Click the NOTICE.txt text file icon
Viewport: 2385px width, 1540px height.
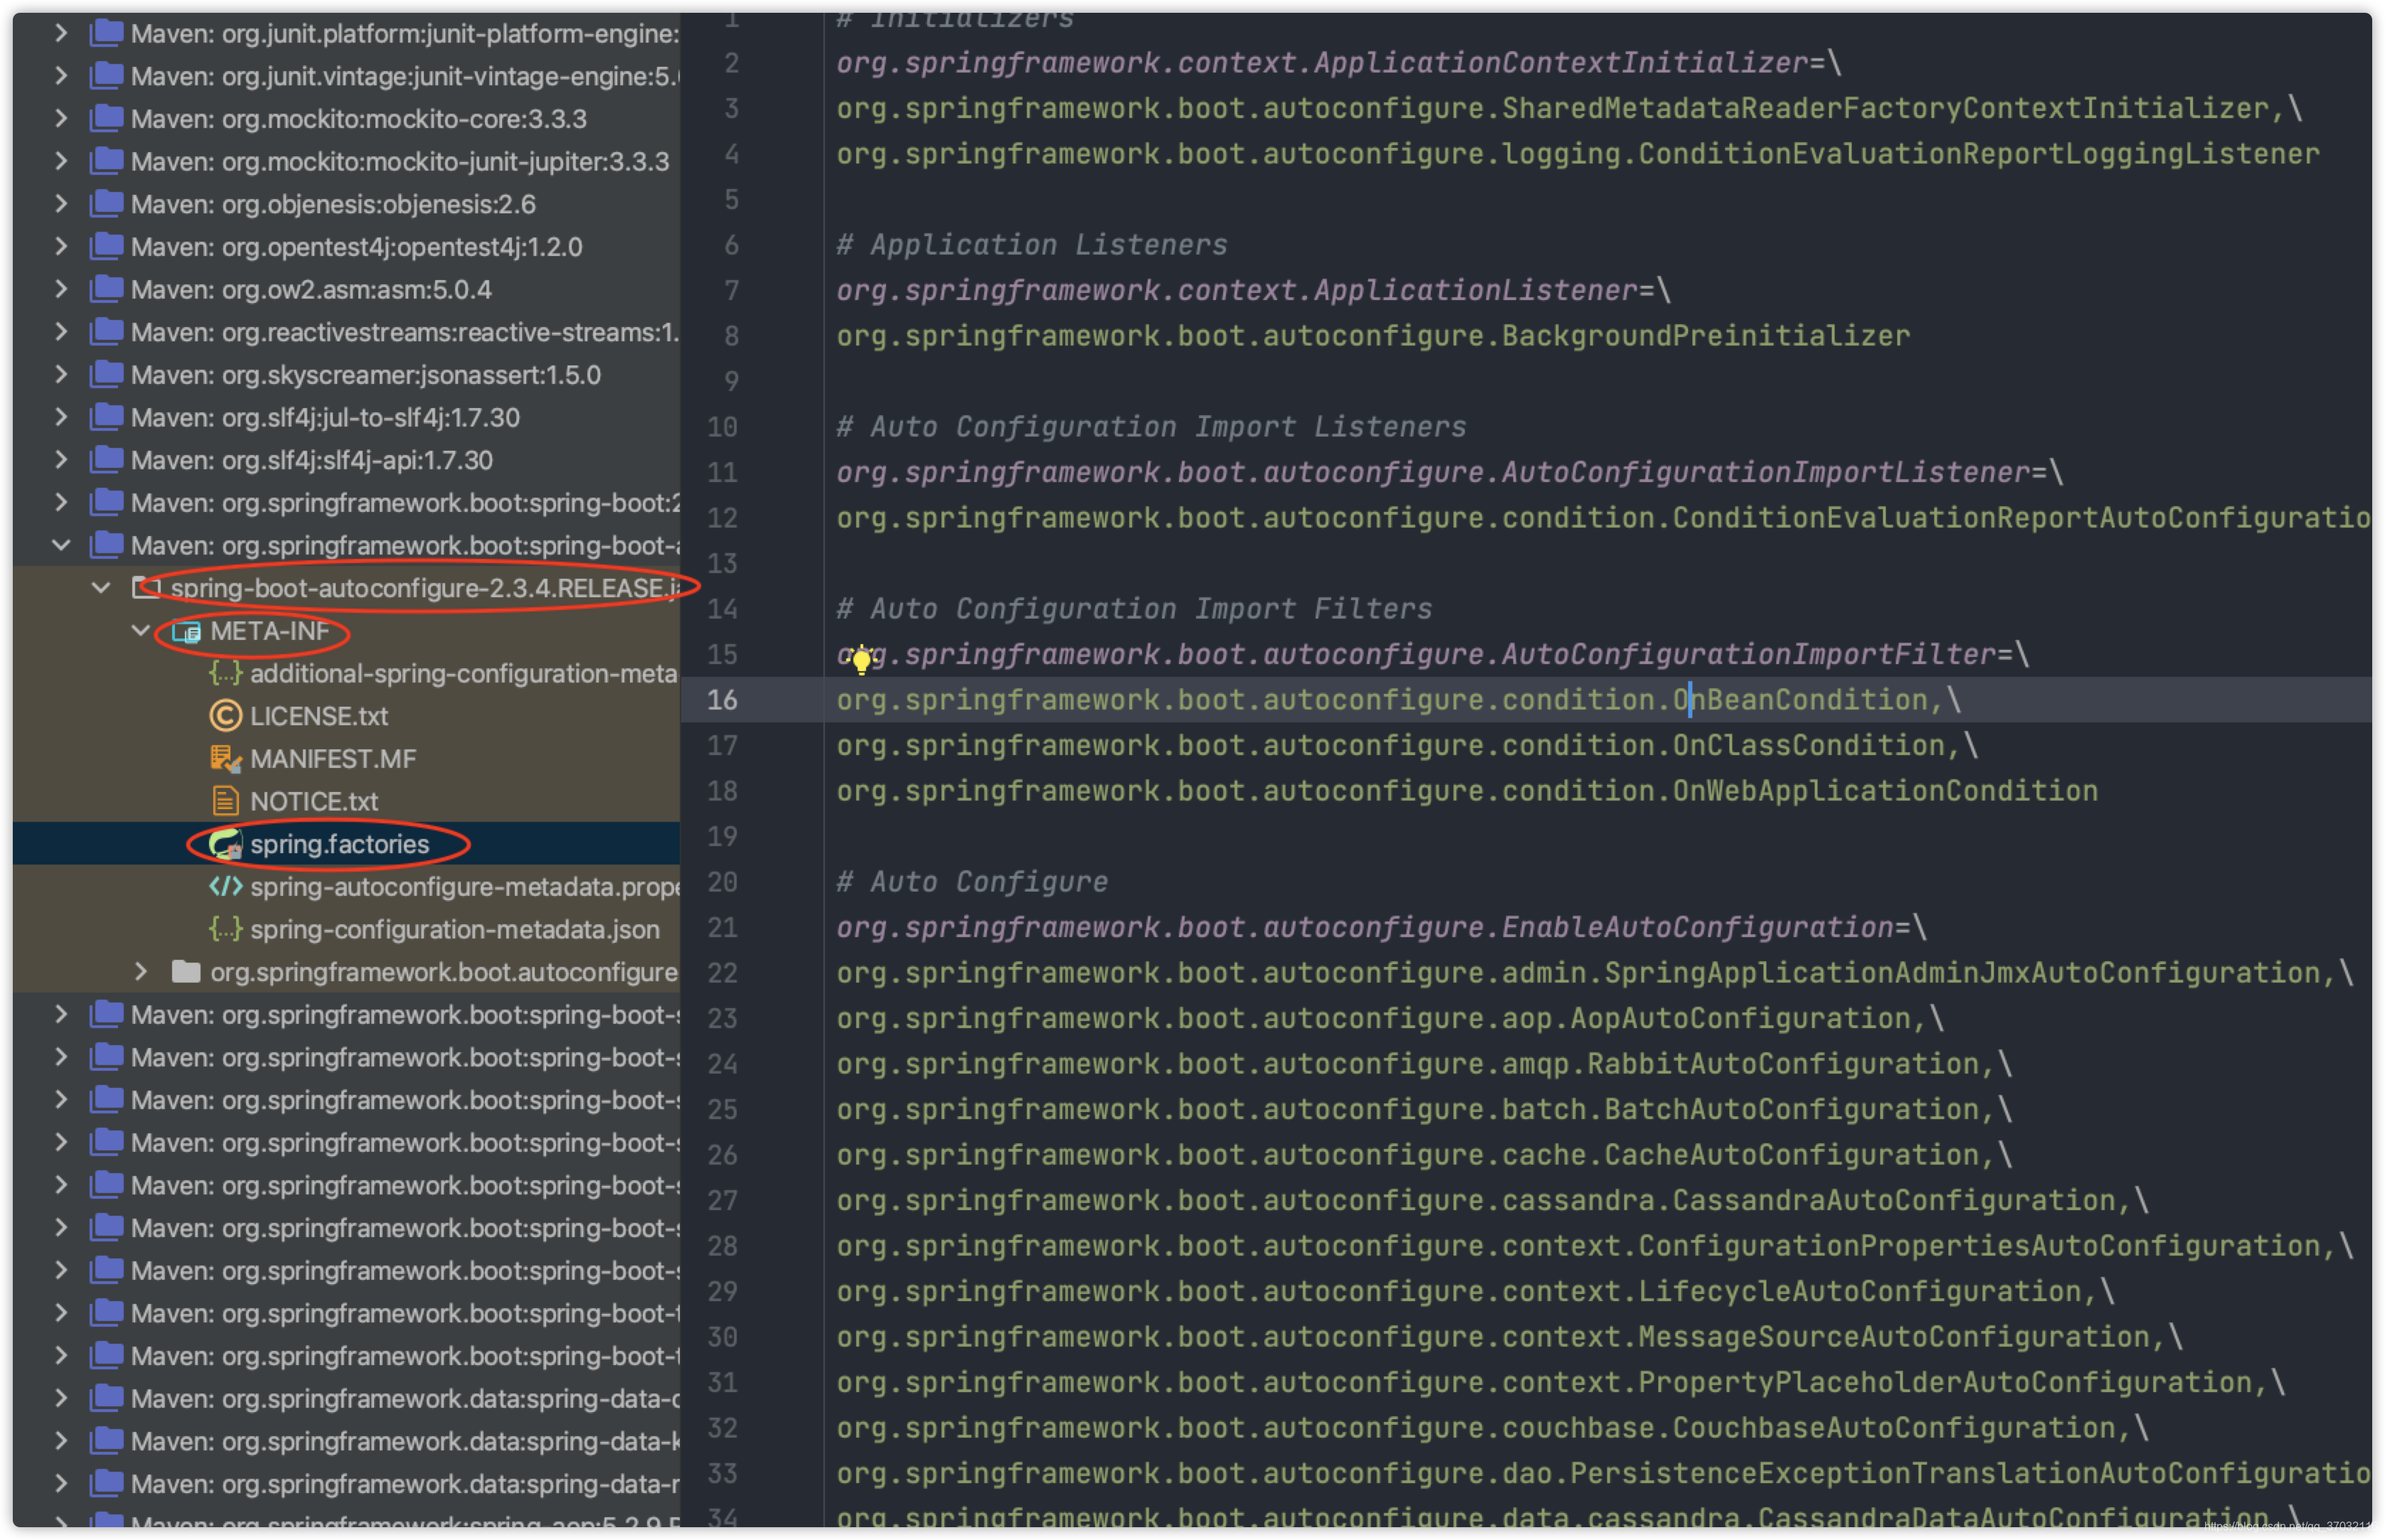[225, 800]
